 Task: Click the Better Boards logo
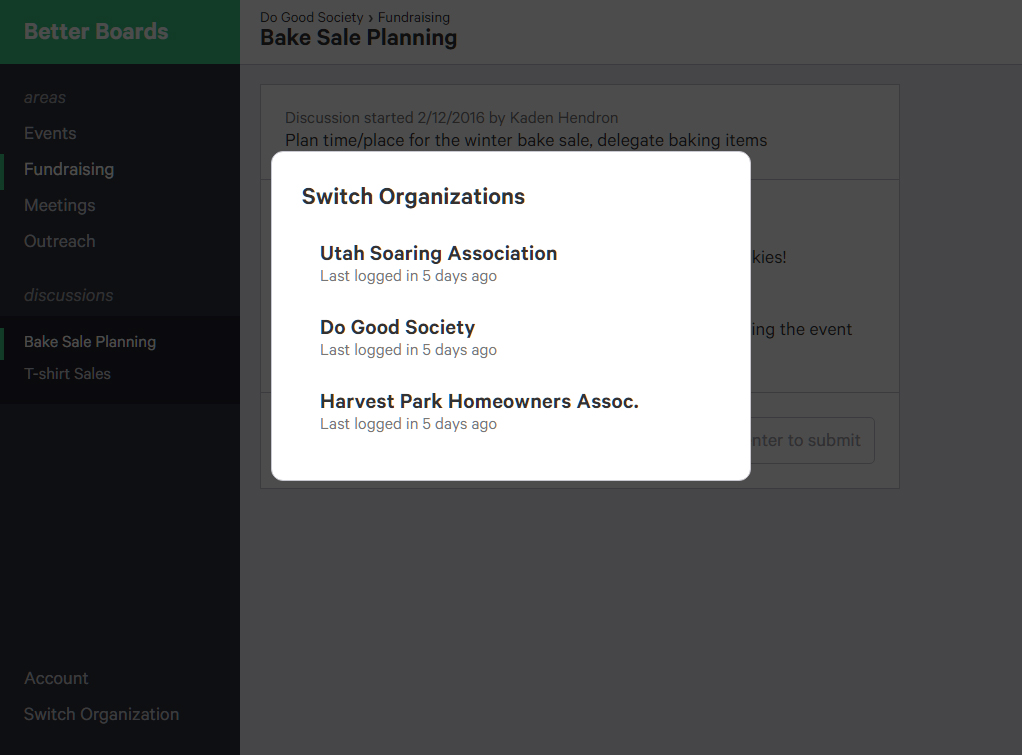coord(96,31)
